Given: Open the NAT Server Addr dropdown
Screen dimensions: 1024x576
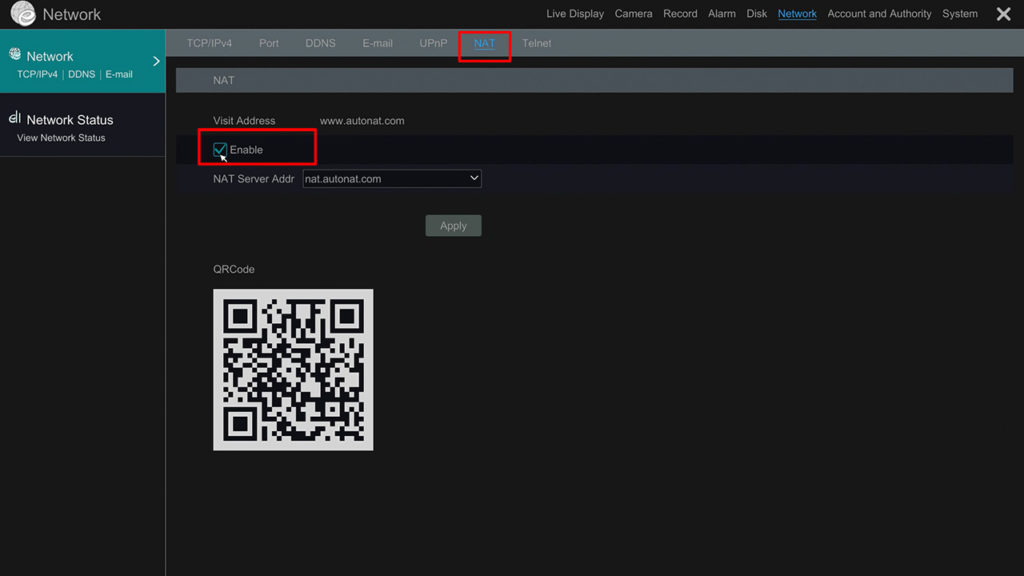Looking at the screenshot, I should point(392,178).
